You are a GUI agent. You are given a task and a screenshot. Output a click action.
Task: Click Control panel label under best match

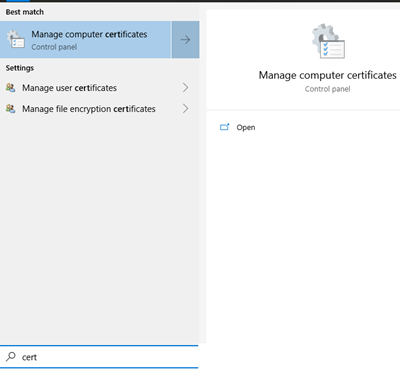[x=54, y=47]
